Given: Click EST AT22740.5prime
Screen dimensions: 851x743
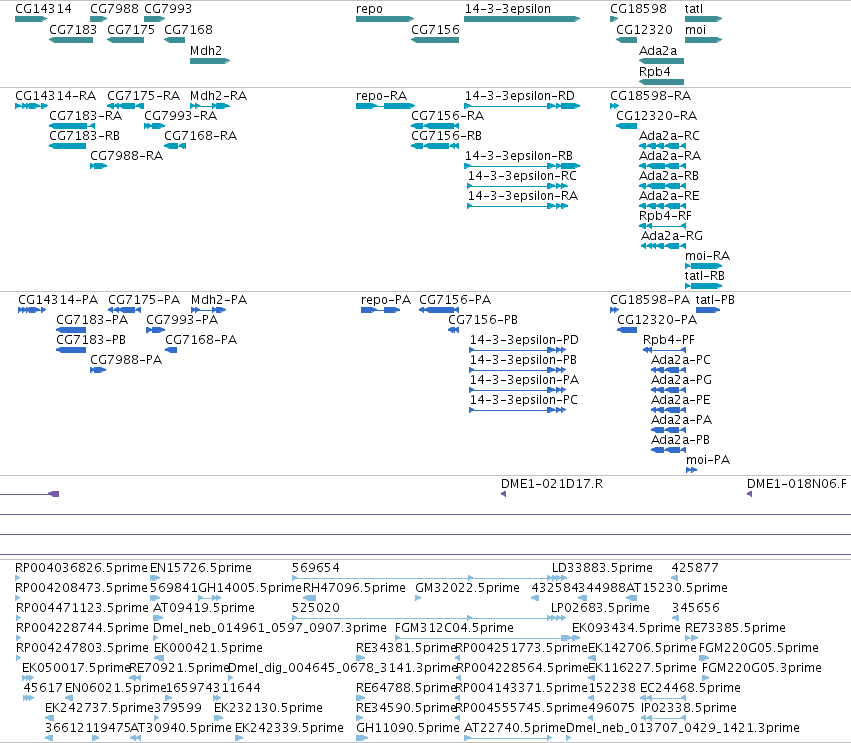Looking at the screenshot, I should pos(509,738).
